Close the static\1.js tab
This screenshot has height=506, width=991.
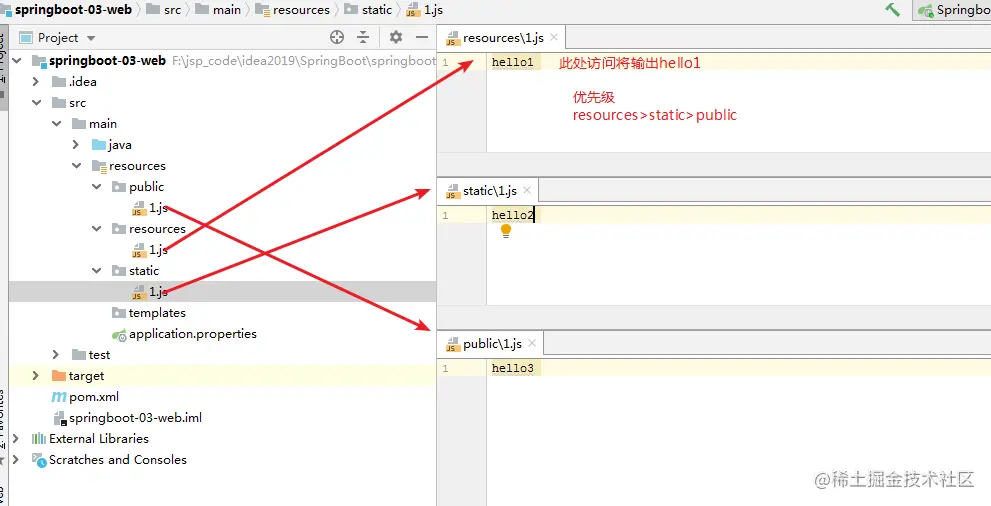pos(527,190)
